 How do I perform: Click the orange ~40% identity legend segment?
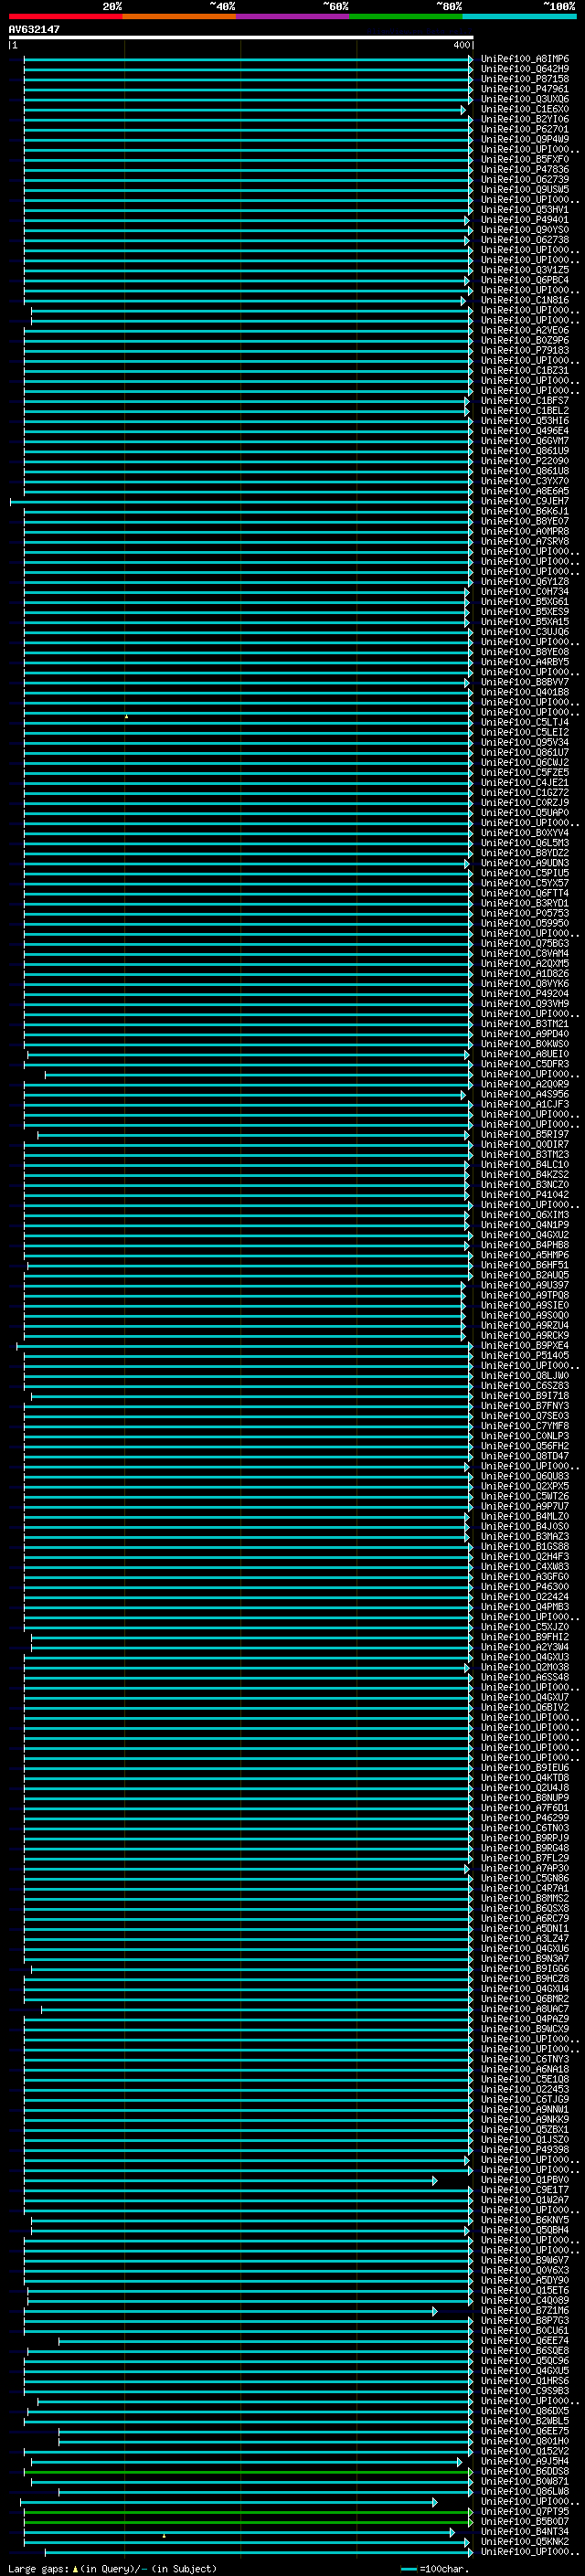click(179, 16)
